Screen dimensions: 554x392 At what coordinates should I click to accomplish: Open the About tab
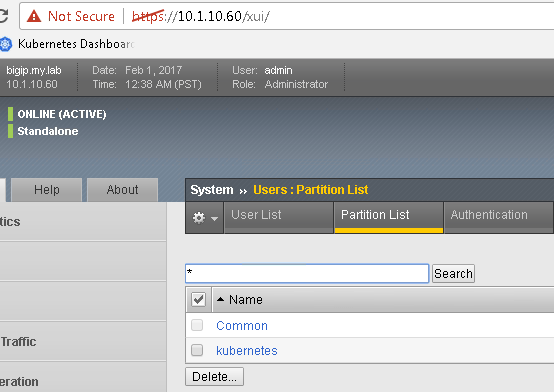pyautogui.click(x=123, y=190)
